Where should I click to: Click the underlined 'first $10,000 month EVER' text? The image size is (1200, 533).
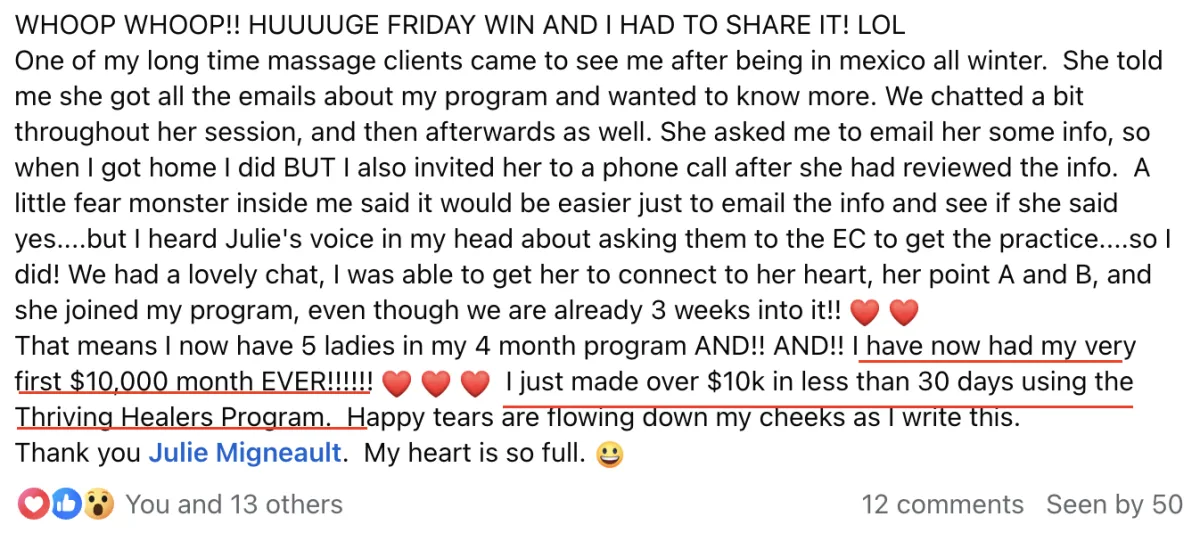[195, 383]
